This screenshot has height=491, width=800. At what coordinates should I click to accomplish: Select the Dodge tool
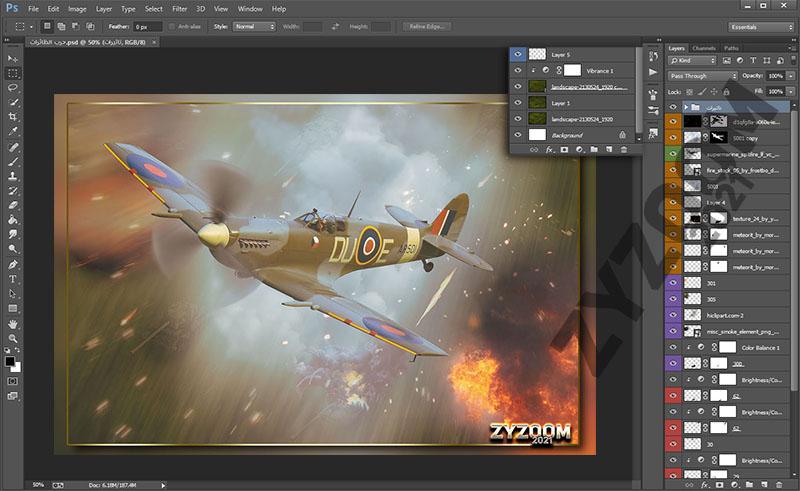pos(13,249)
